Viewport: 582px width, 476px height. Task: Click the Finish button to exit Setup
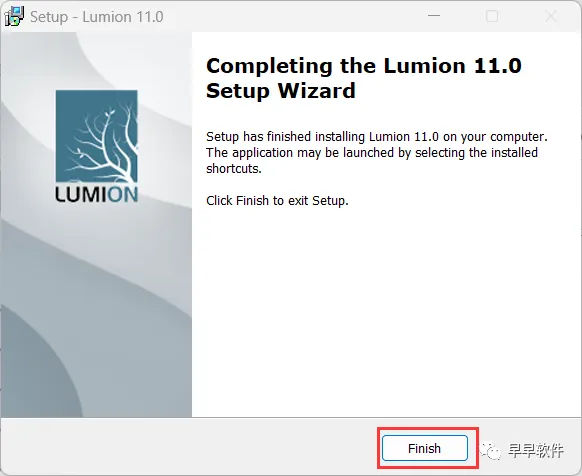[x=425, y=448]
